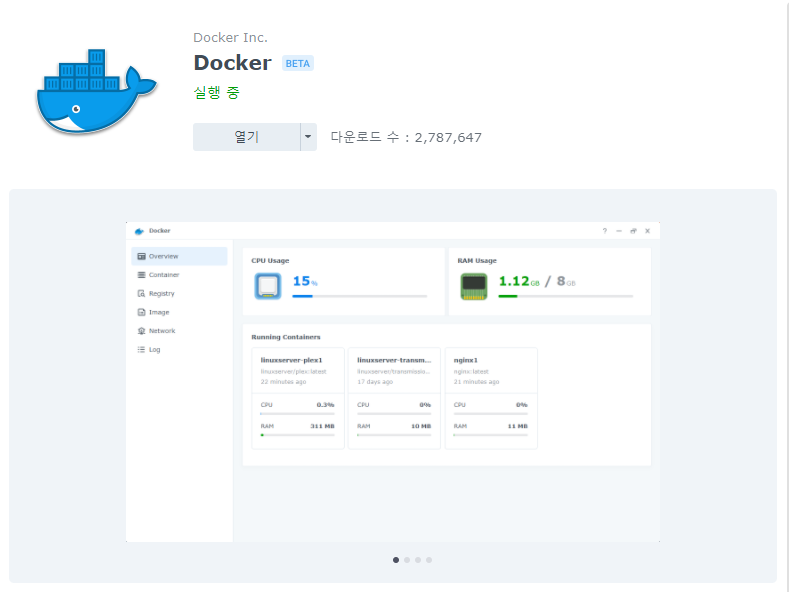Click the 실행 중 status text
This screenshot has height=592, width=789.
(216, 93)
